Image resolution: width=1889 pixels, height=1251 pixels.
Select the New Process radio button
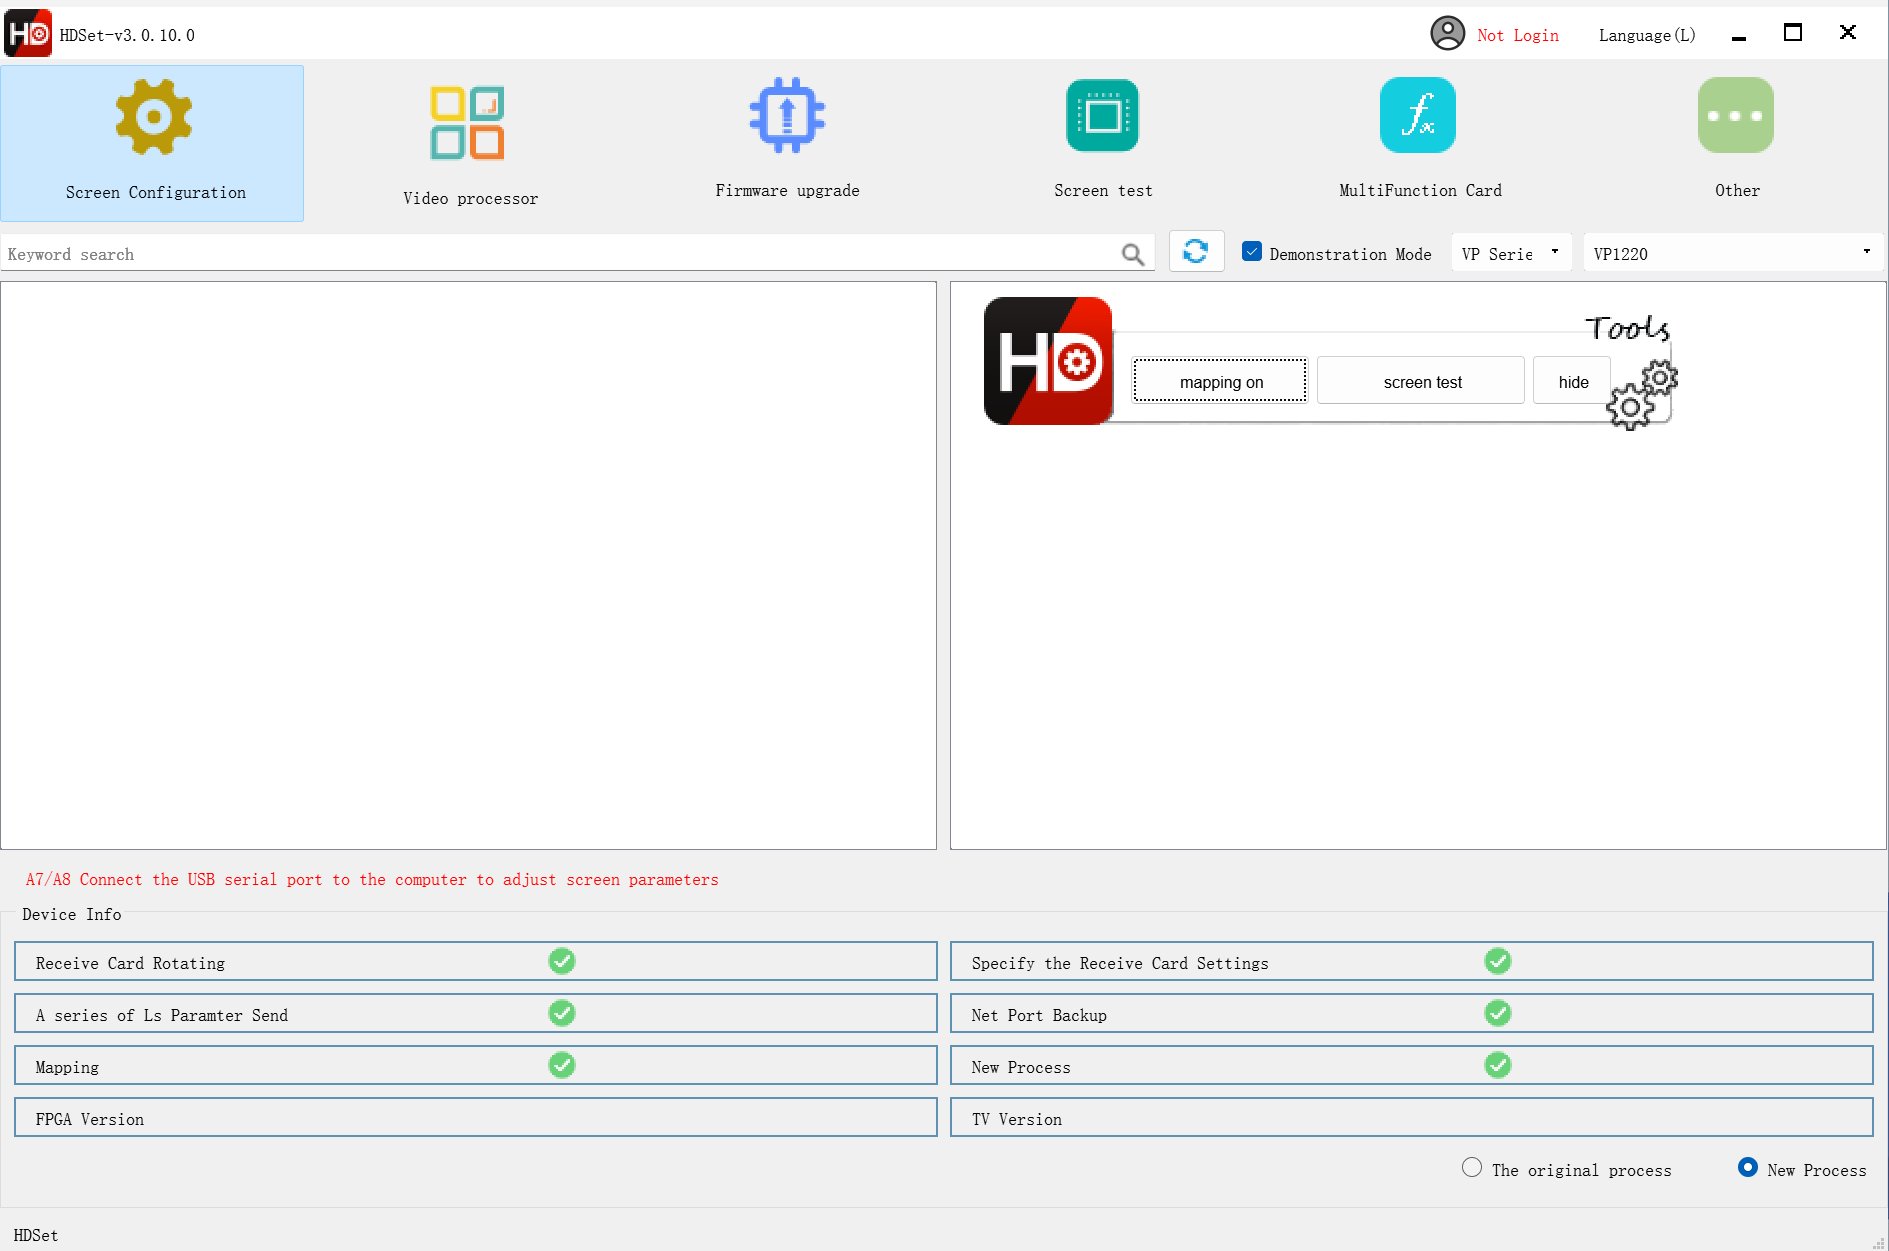coord(1748,1168)
